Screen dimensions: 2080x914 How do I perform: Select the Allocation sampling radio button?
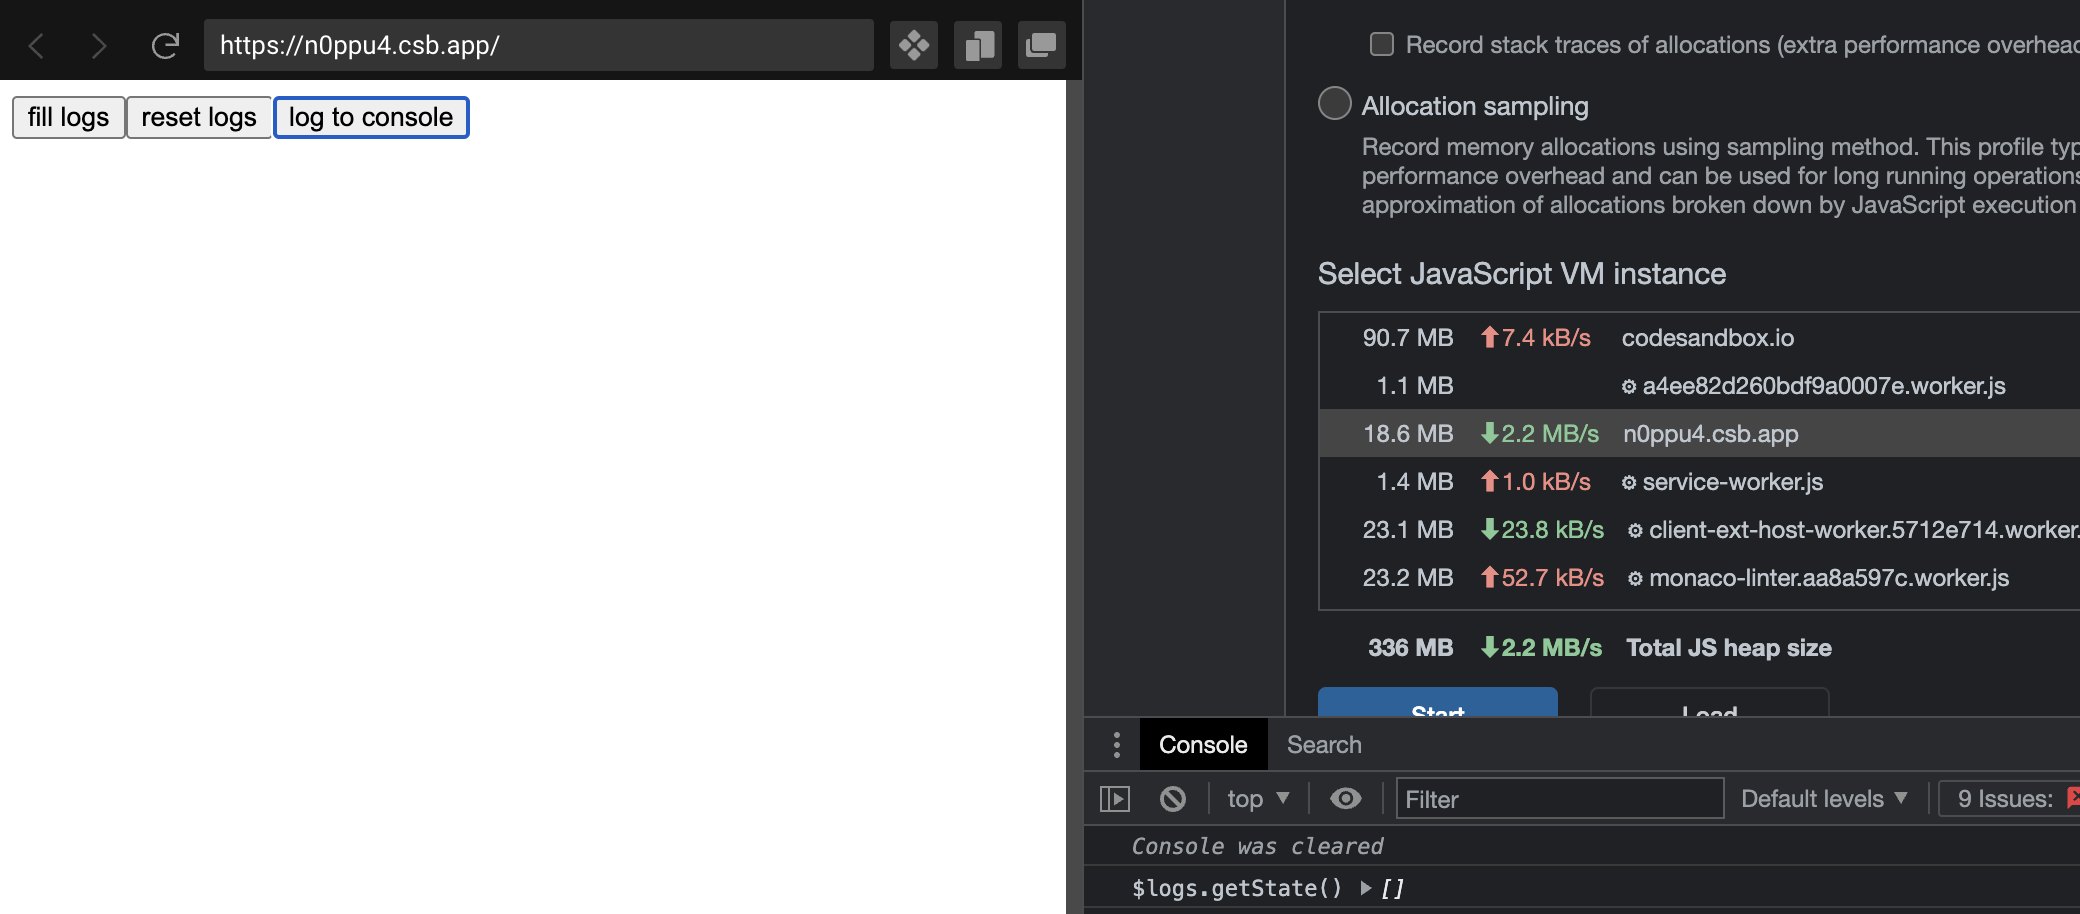coord(1335,103)
